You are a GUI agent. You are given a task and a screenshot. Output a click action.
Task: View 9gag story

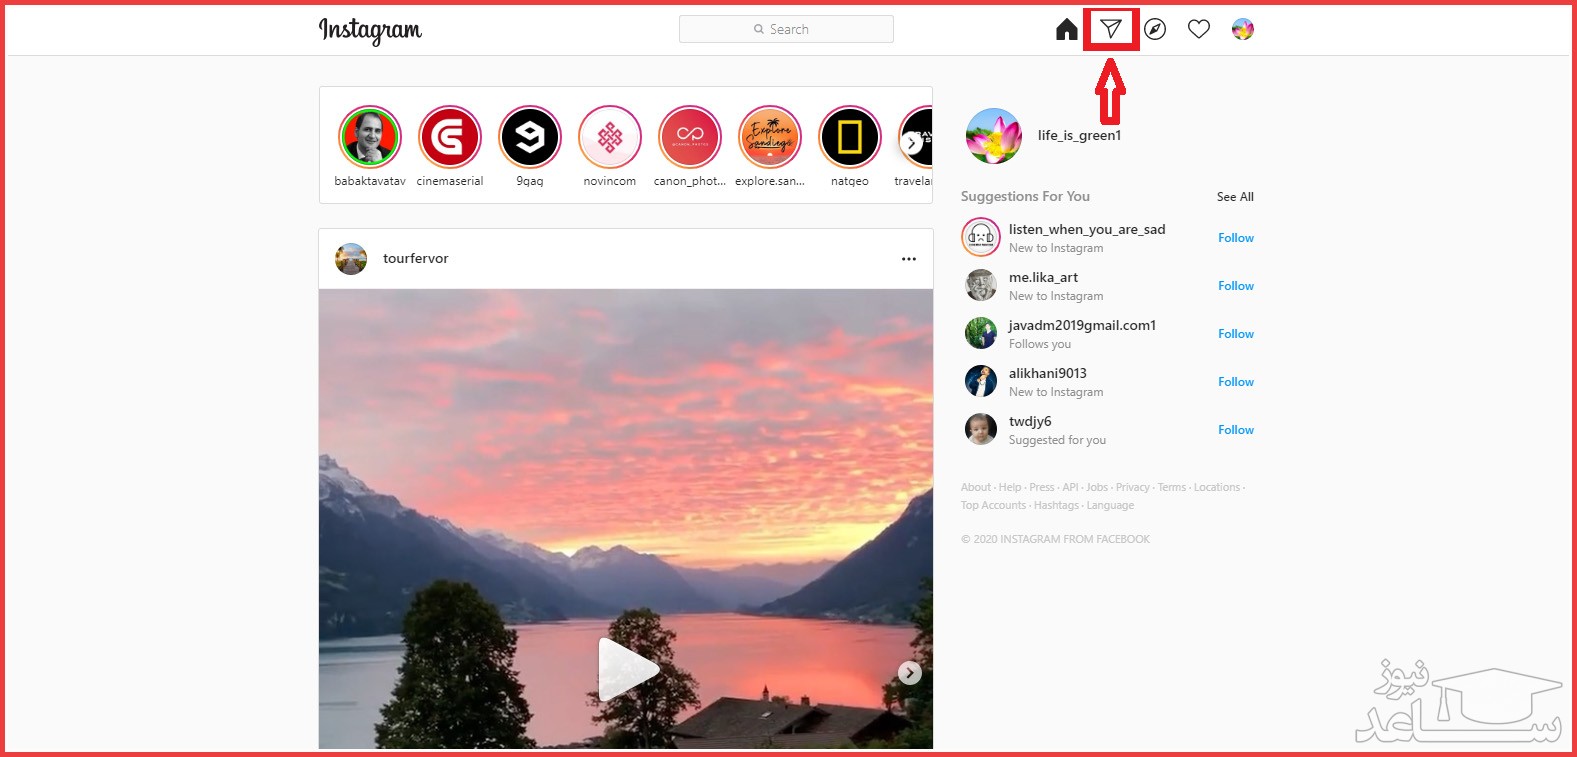530,137
